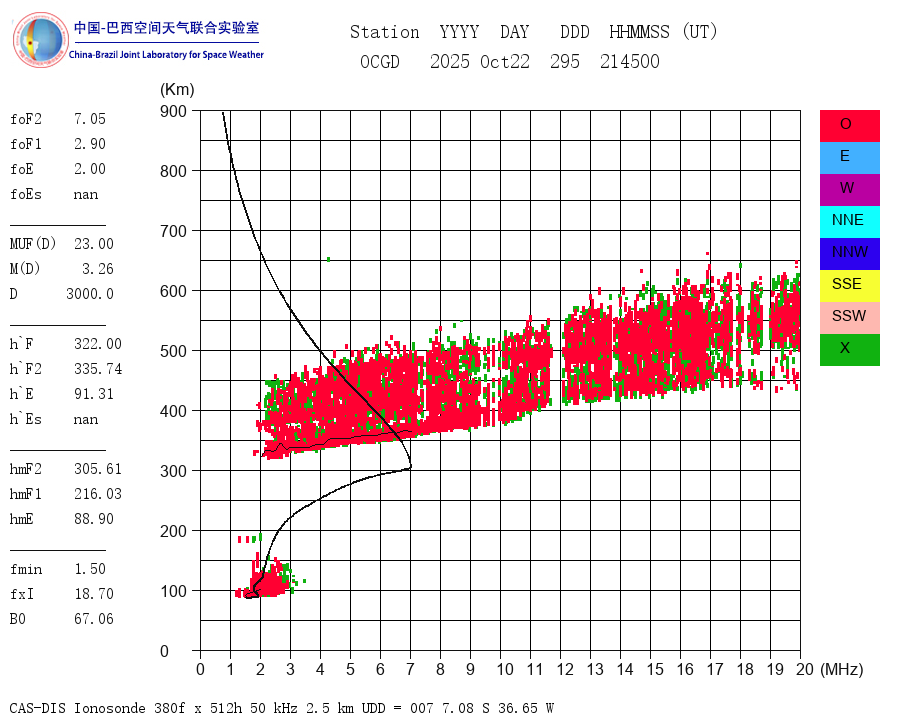Click the UT time 214500
Viewport: 900px width, 720px height.
(630, 61)
